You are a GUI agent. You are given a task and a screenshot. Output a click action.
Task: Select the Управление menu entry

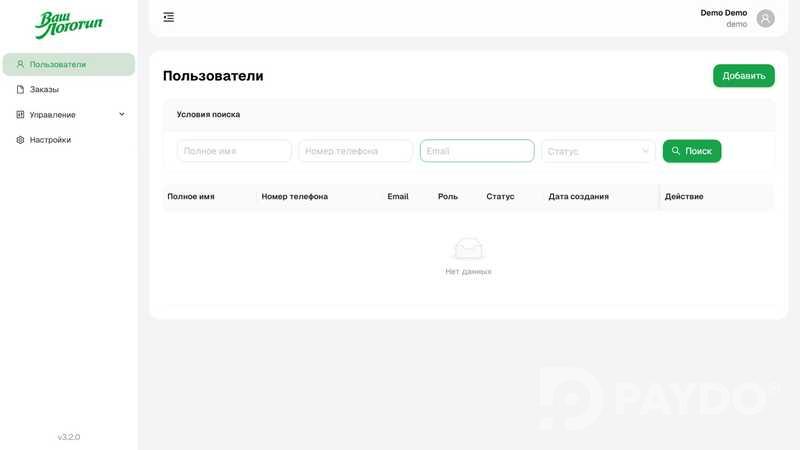[x=69, y=115]
